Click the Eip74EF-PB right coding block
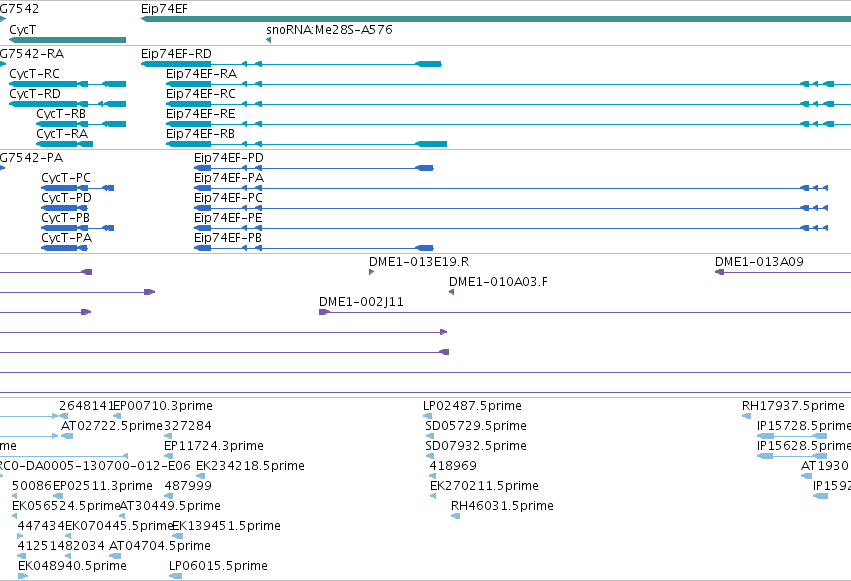This screenshot has height=581, width=851. [424, 248]
